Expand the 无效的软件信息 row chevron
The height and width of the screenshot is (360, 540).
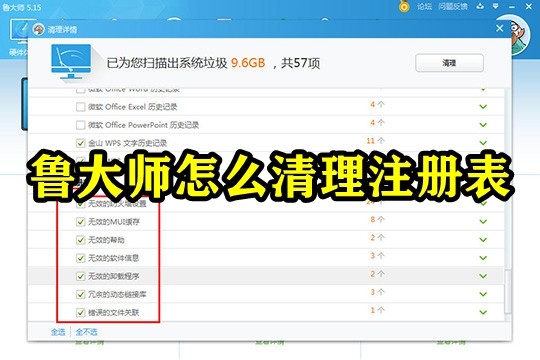[x=483, y=258]
